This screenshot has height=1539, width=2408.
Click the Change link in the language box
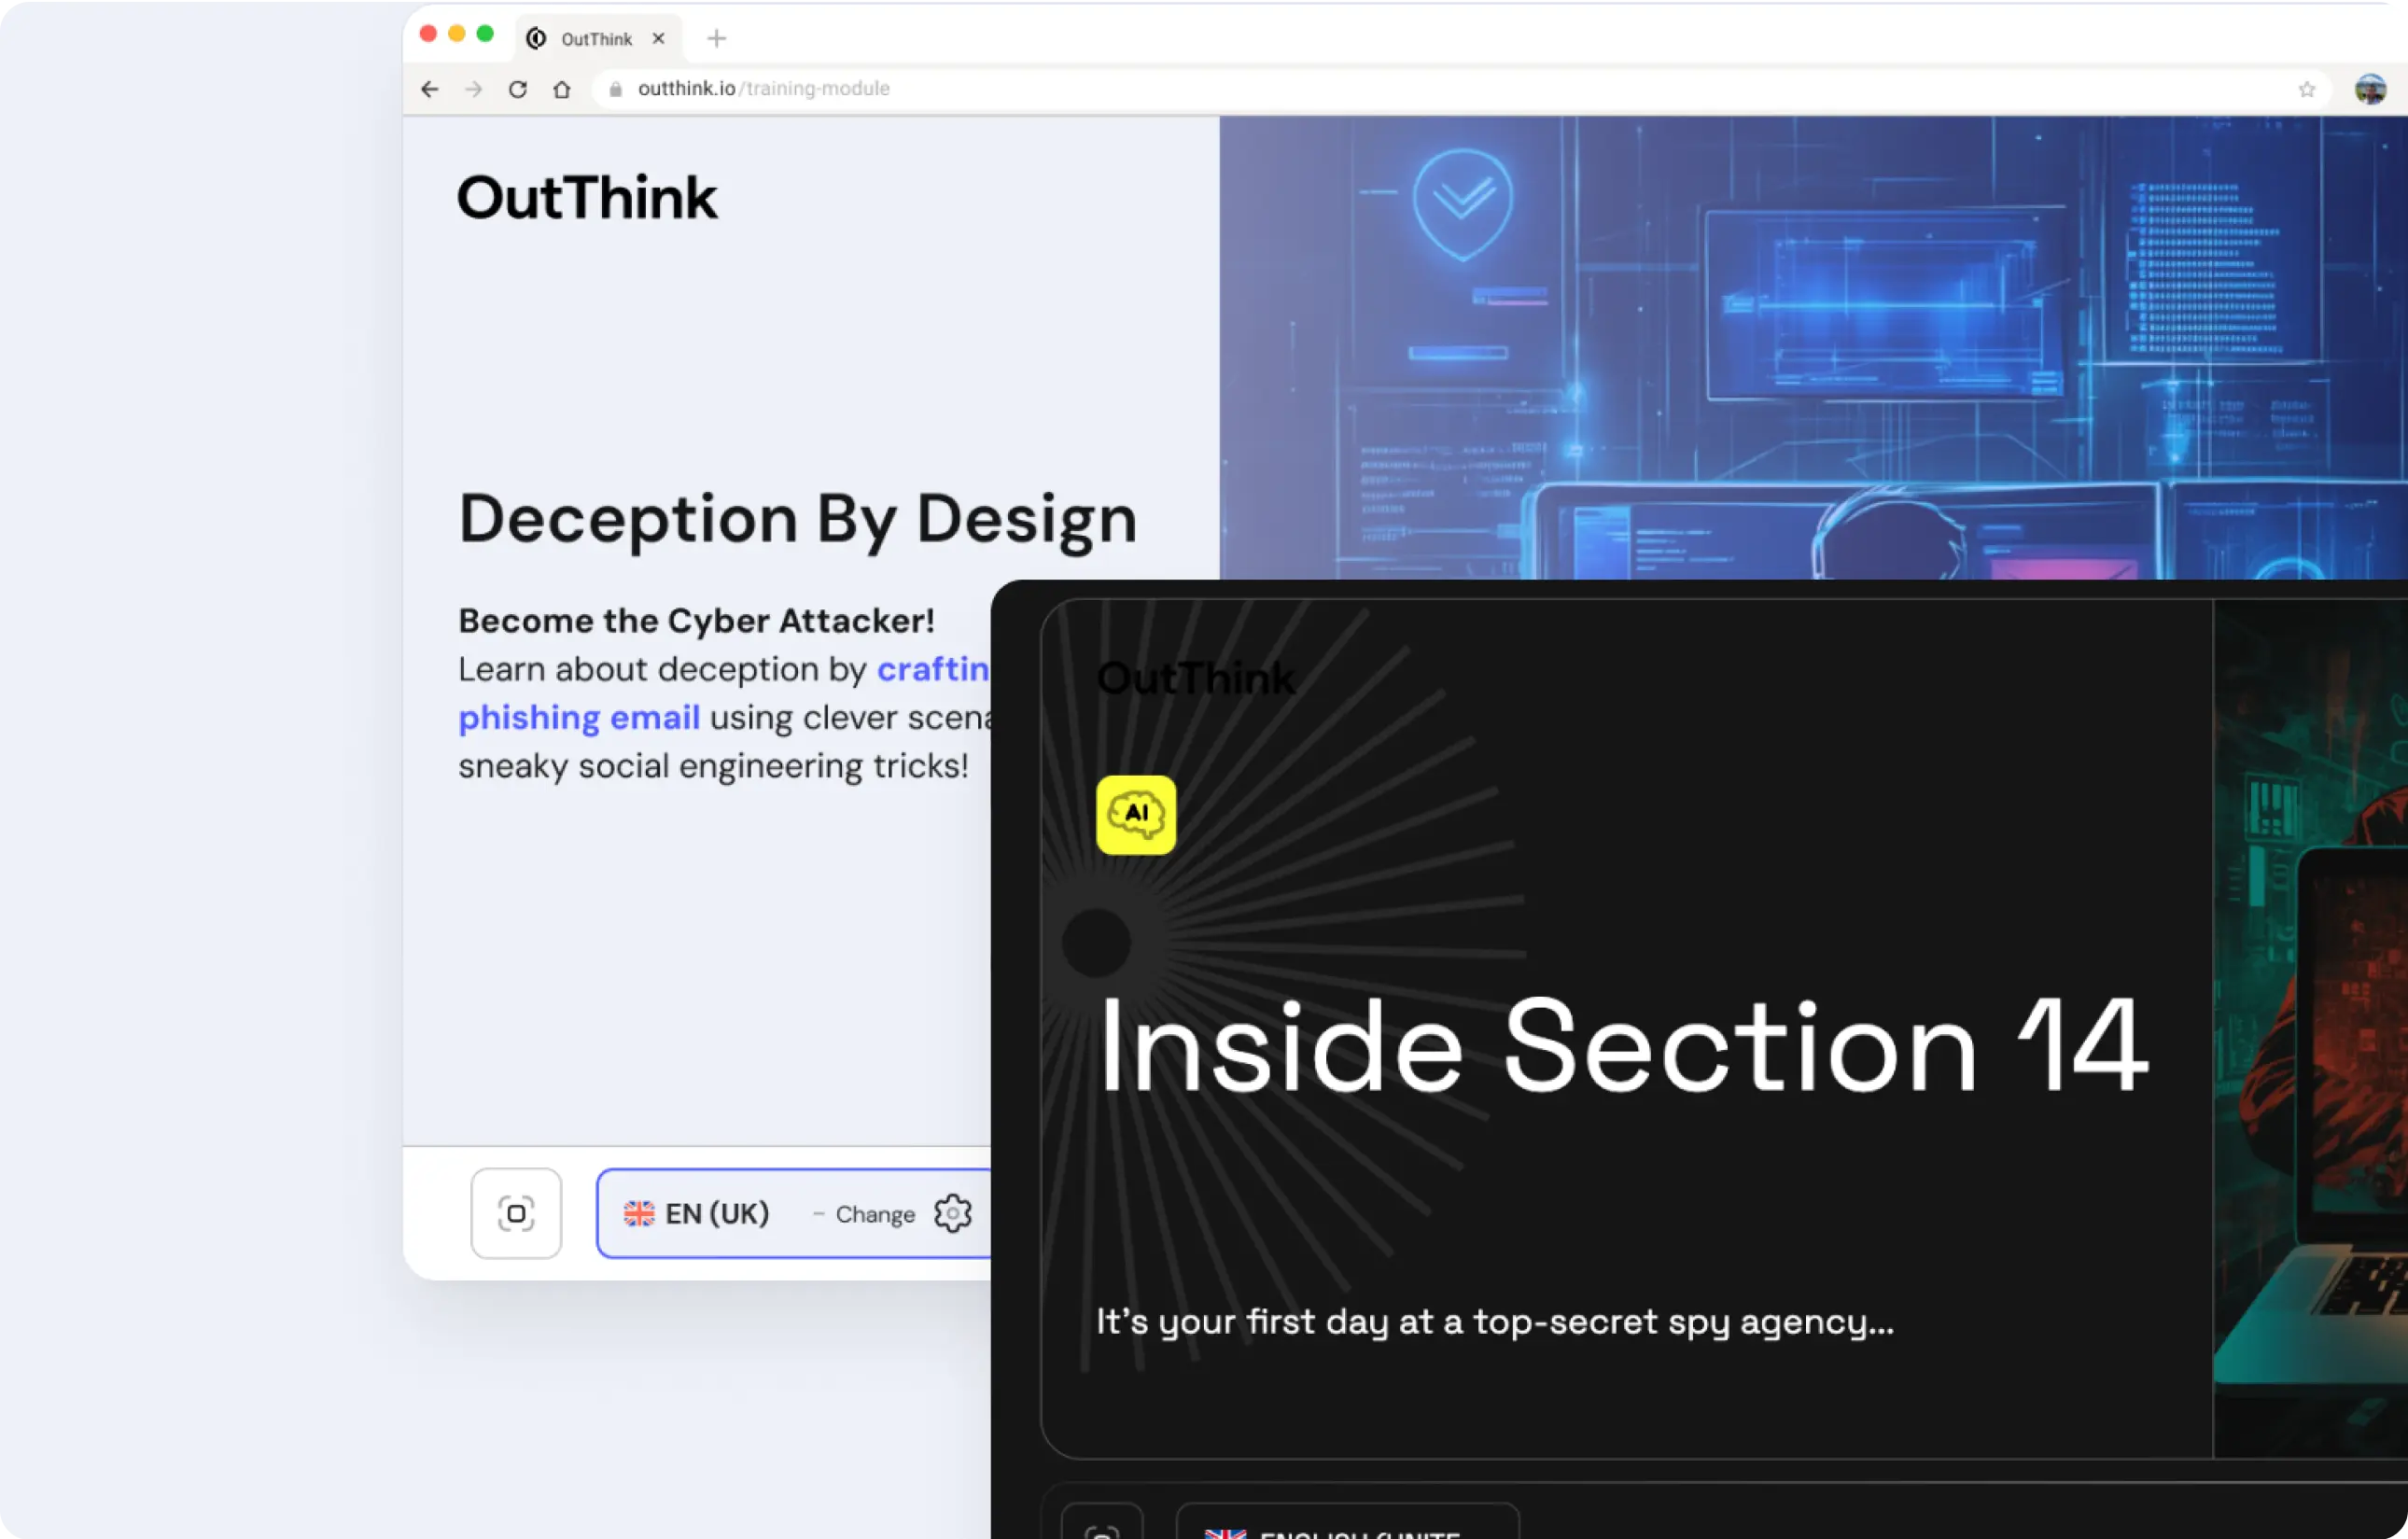coord(875,1214)
